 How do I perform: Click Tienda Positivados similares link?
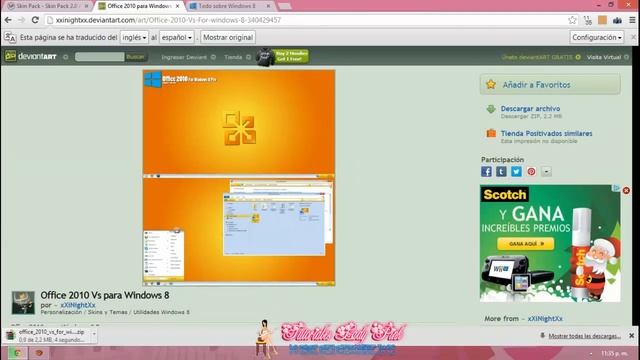coord(546,133)
